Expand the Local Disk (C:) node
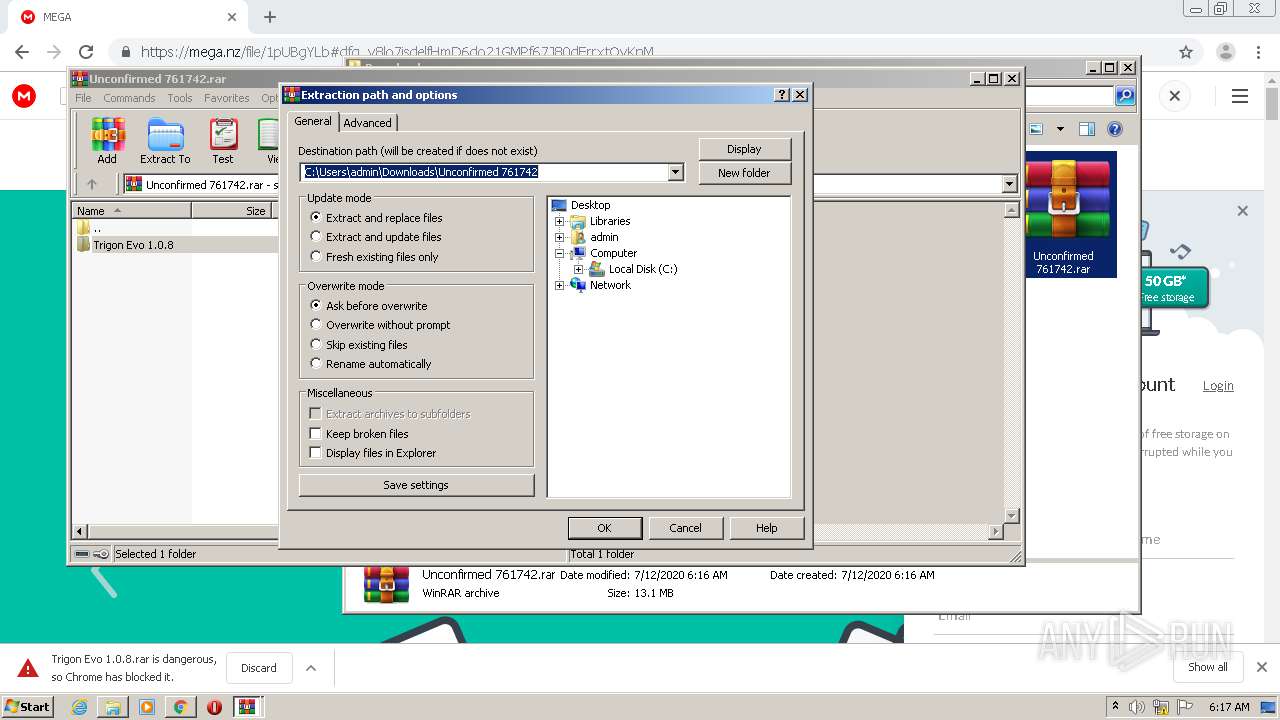The image size is (1280, 720). click(579, 269)
